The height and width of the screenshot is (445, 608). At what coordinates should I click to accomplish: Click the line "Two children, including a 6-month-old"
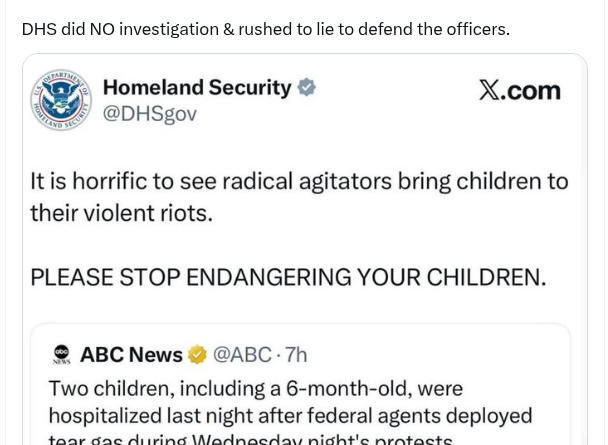(255, 388)
